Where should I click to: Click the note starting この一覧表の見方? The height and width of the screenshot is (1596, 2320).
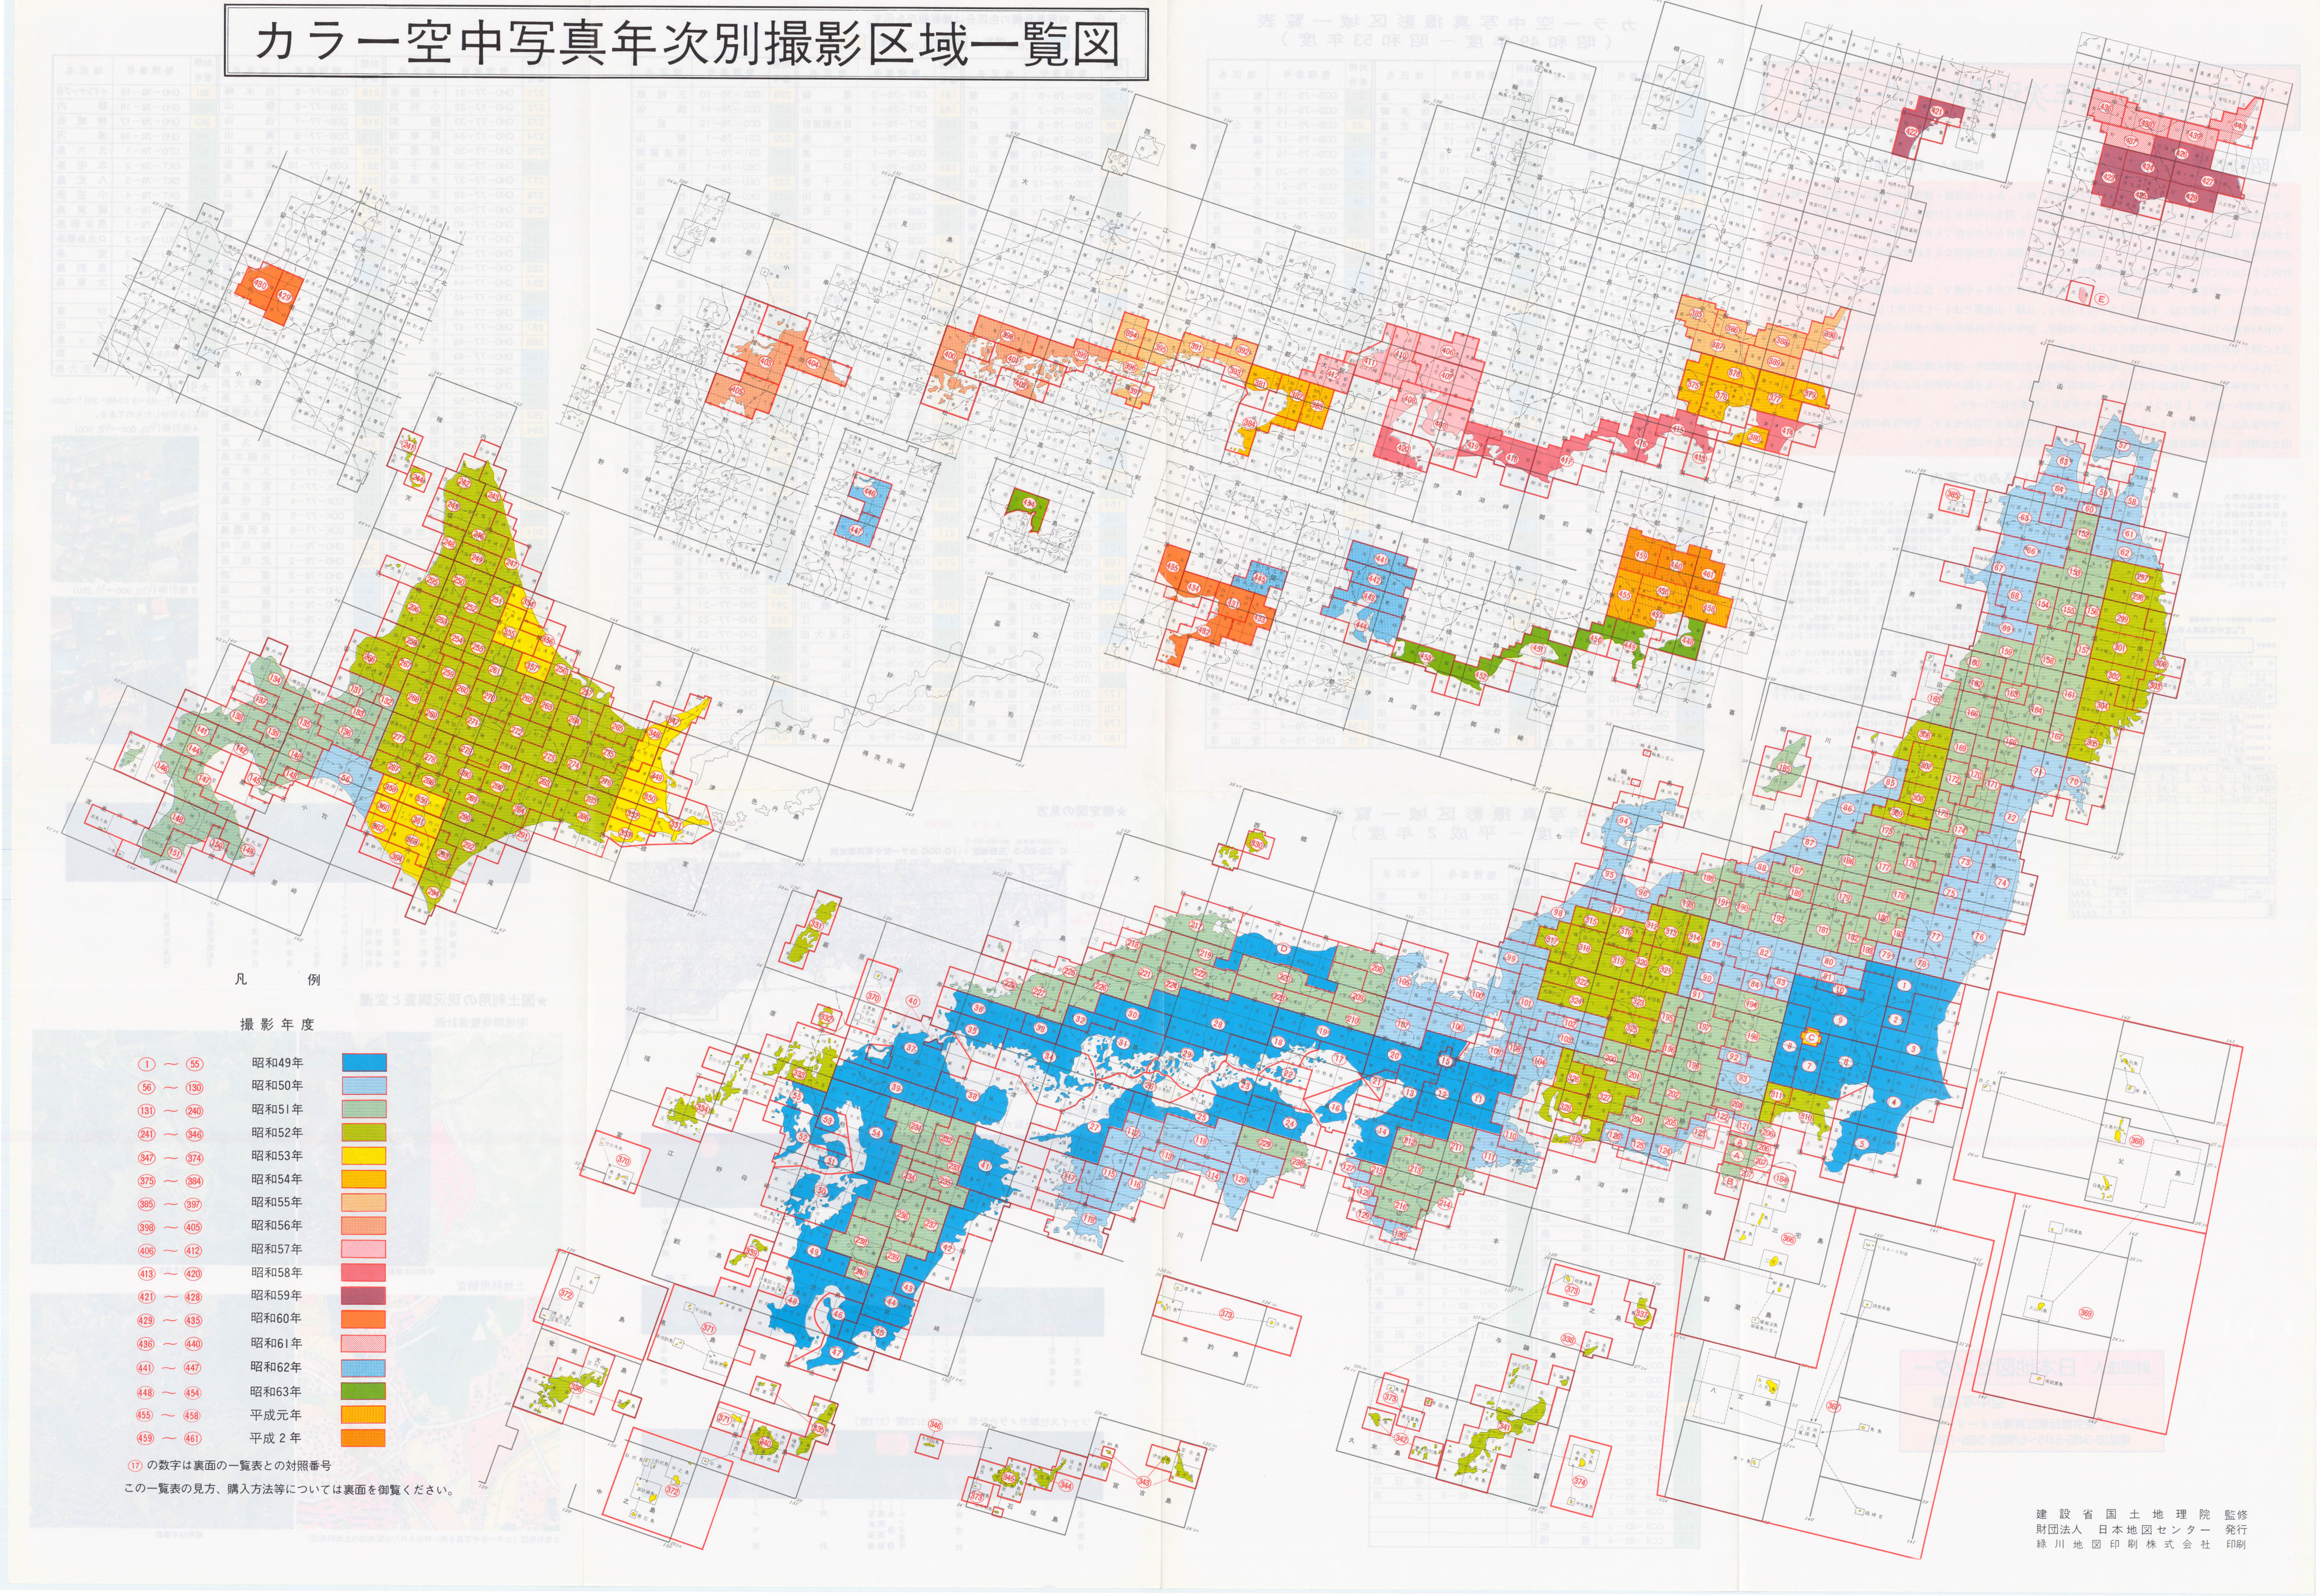289,1489
